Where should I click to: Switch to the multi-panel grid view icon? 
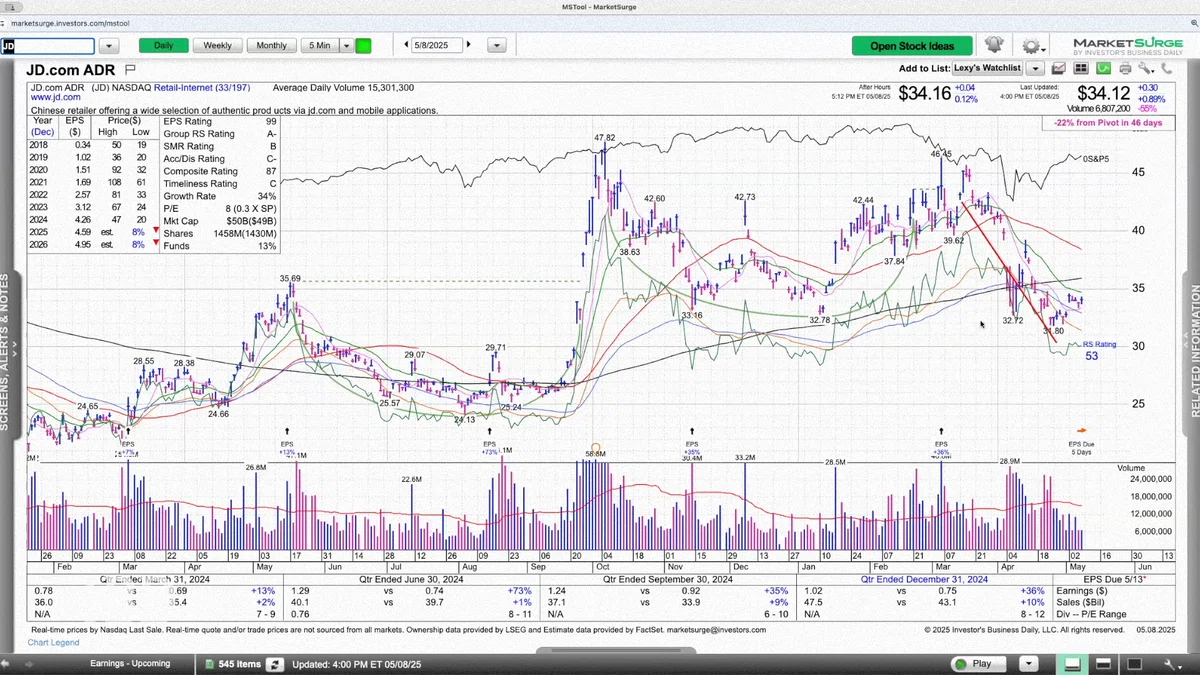(x=1081, y=68)
